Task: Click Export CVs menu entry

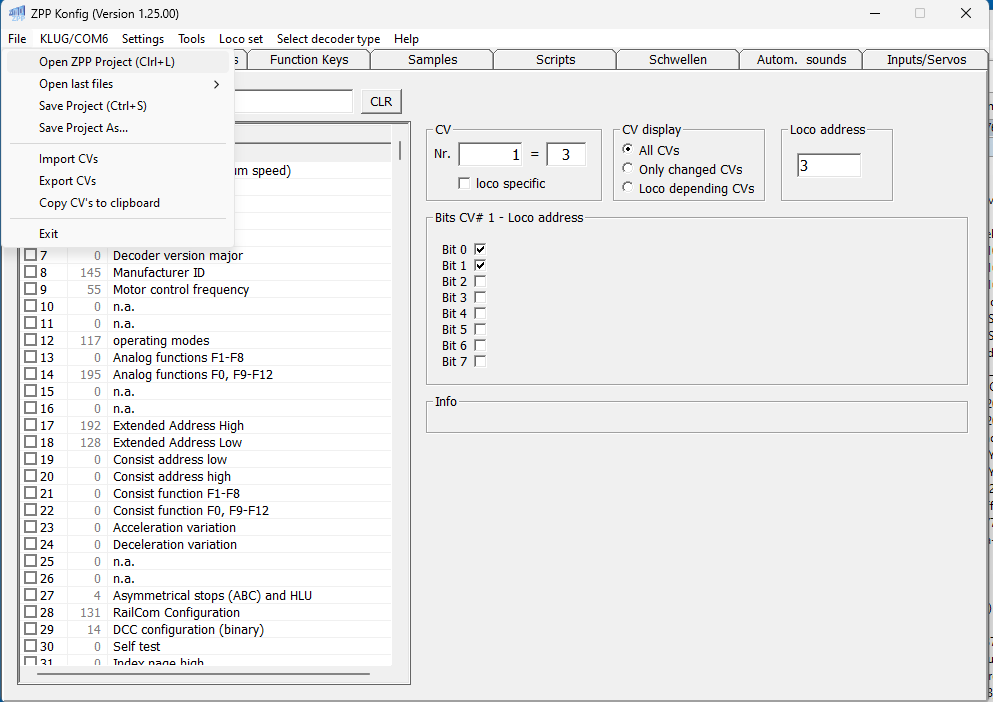Action: pyautogui.click(x=67, y=181)
